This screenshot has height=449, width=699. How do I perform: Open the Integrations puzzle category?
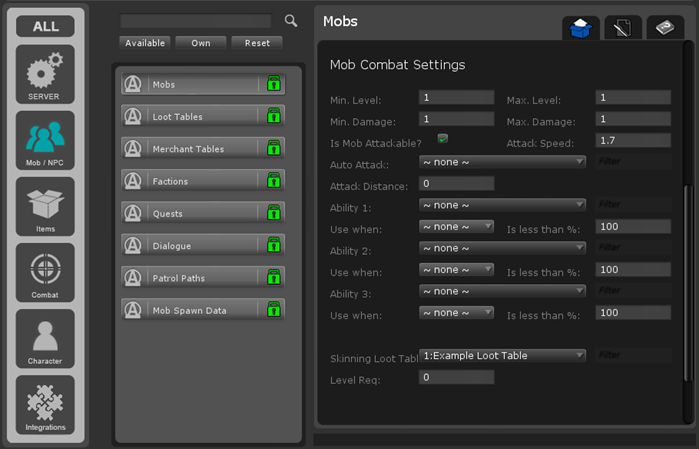pyautogui.click(x=45, y=404)
